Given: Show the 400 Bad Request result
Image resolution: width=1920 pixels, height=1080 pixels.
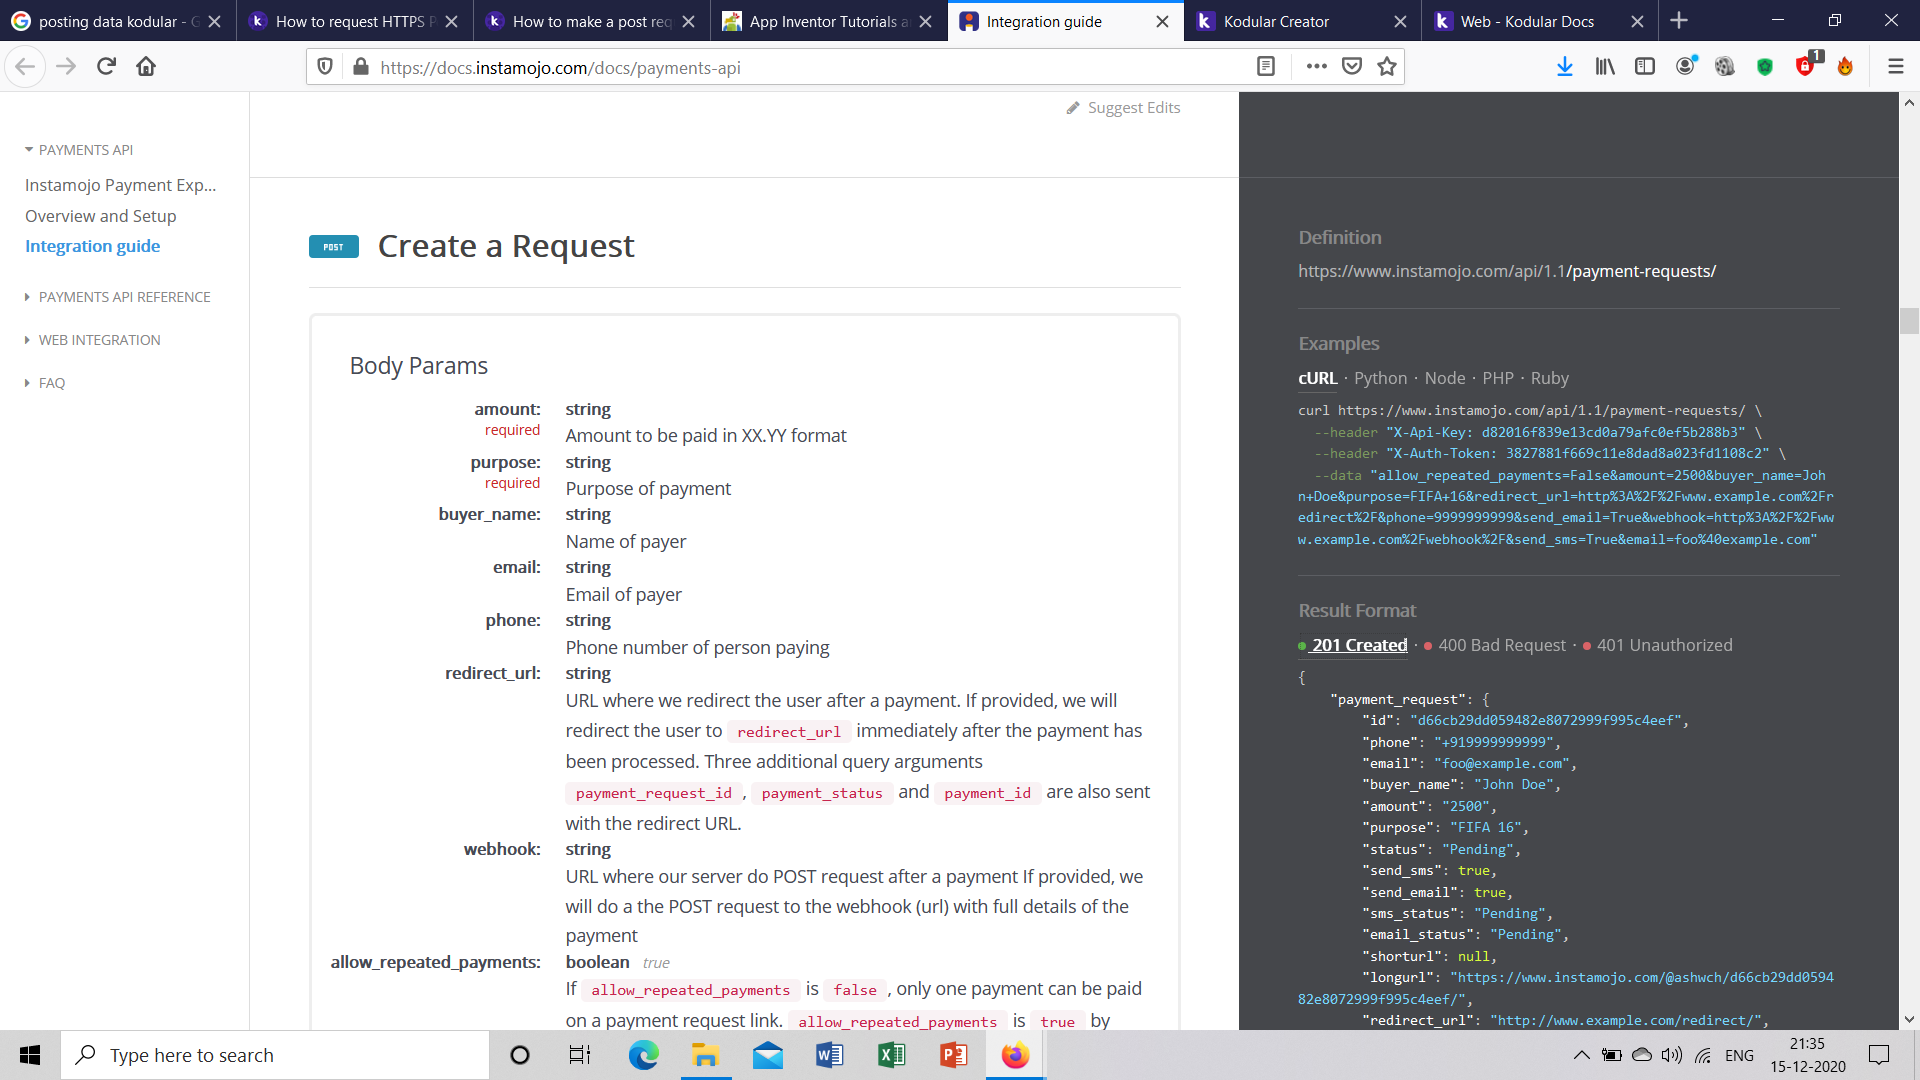Looking at the screenshot, I should tap(1501, 645).
